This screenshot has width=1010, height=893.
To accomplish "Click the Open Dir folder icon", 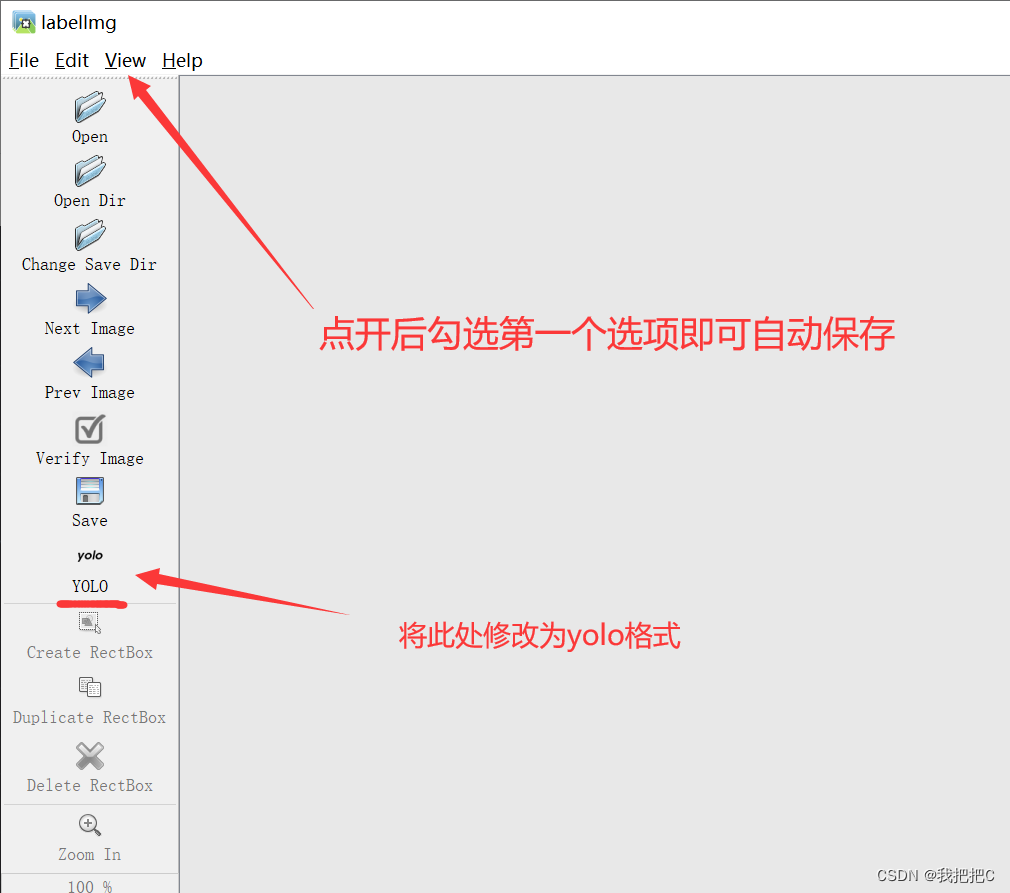I will [x=90, y=171].
